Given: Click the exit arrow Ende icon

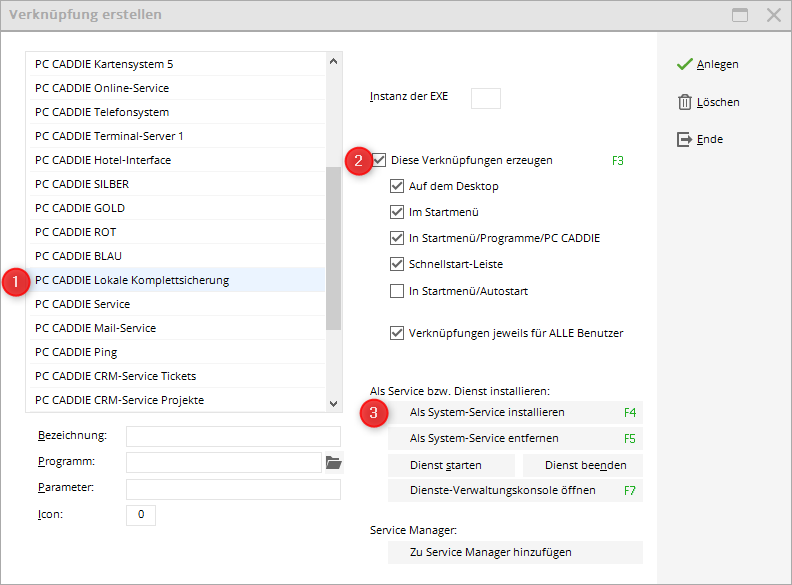Looking at the screenshot, I should [684, 139].
